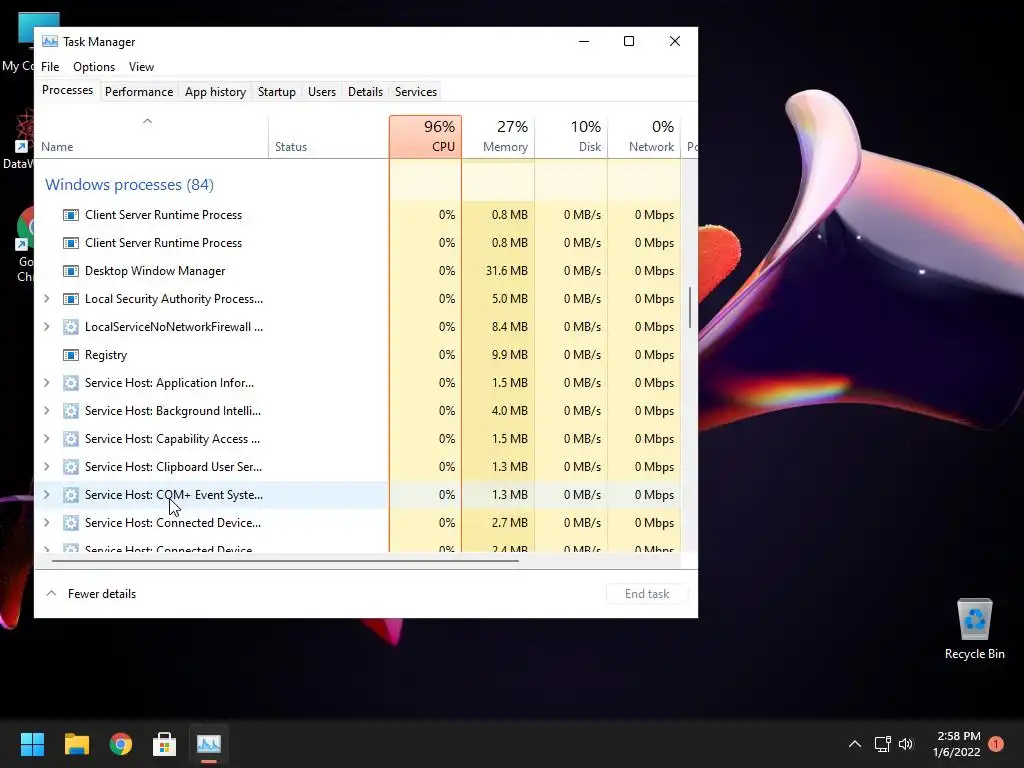Image resolution: width=1024 pixels, height=768 pixels.
Task: Open the Windows Start menu
Action: tap(32, 744)
